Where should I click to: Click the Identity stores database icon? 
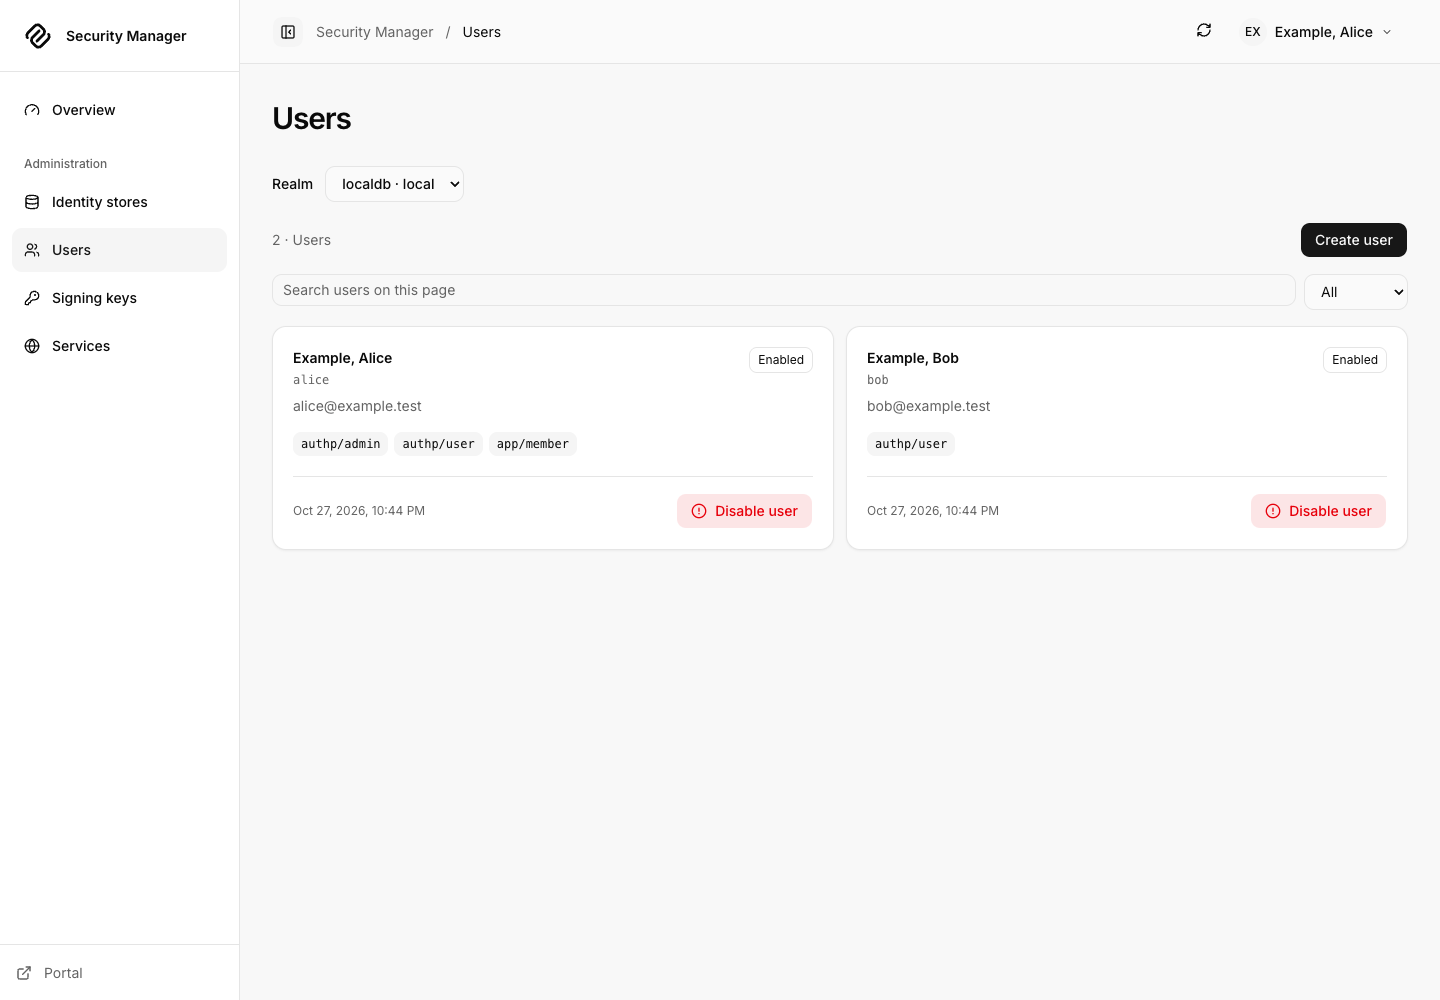(32, 202)
